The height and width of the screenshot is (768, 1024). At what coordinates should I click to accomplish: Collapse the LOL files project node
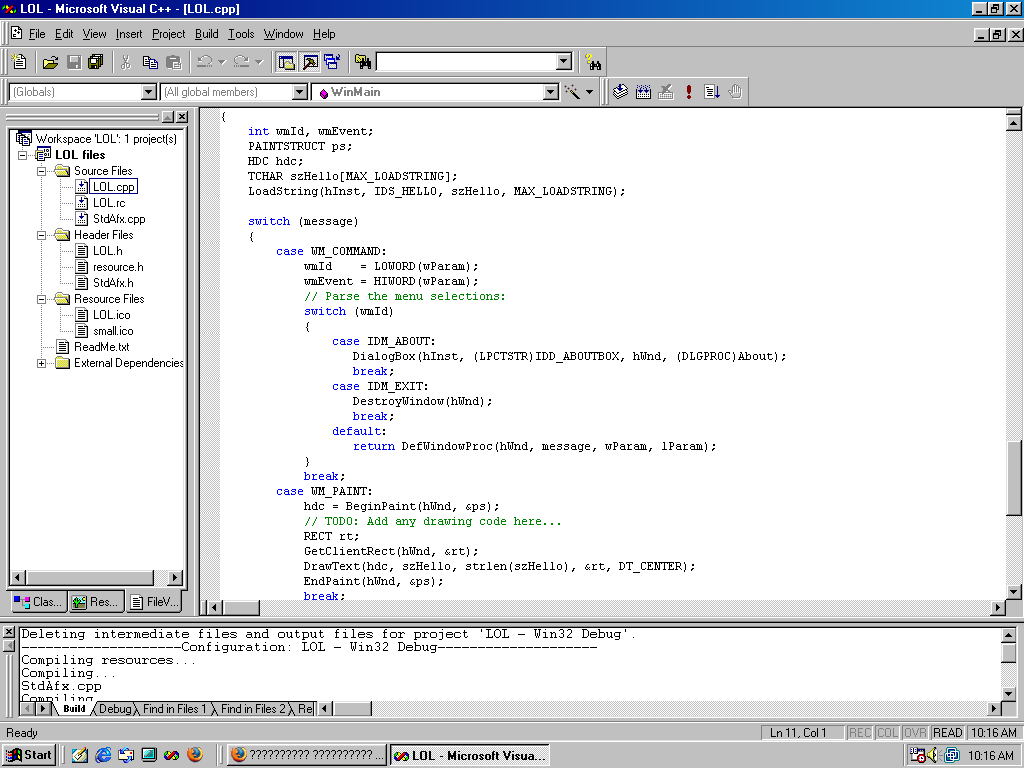point(23,155)
